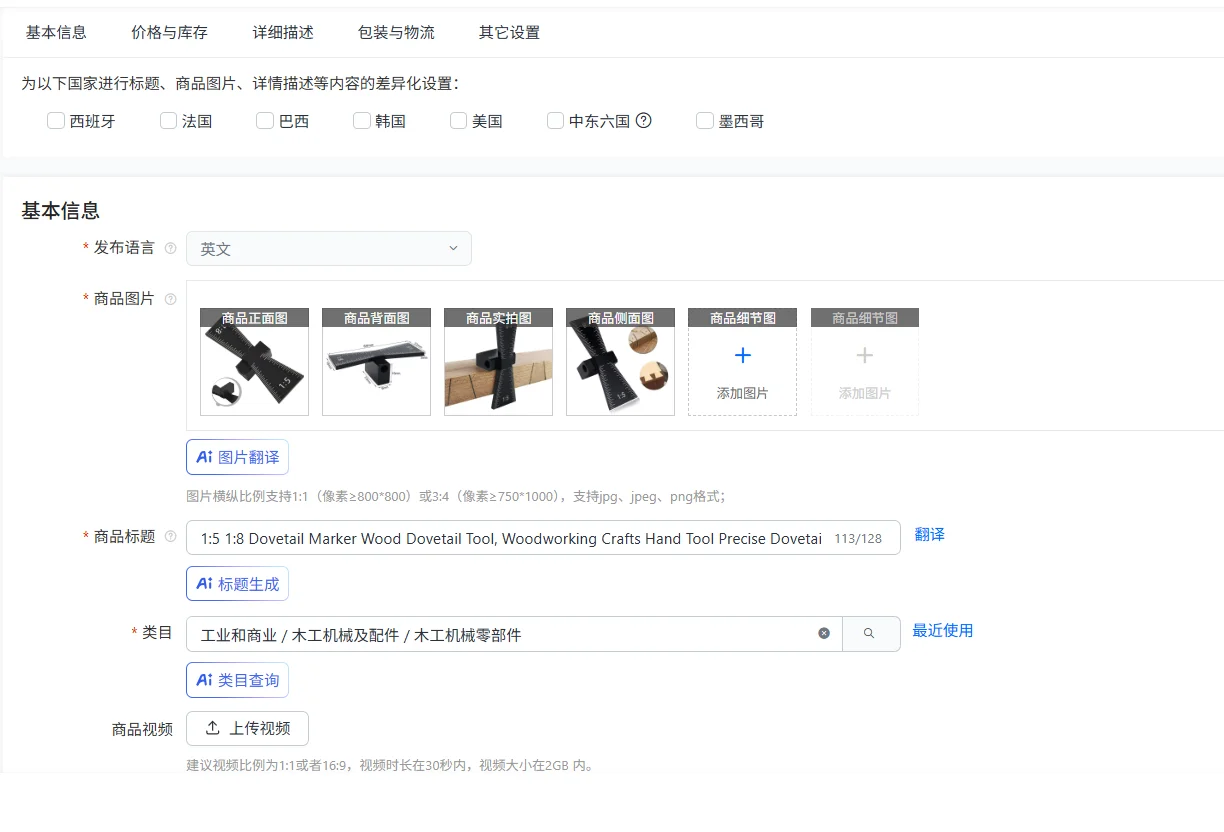This screenshot has width=1224, height=832.
Task: Click the AI 图片翻译 button
Action: click(238, 457)
